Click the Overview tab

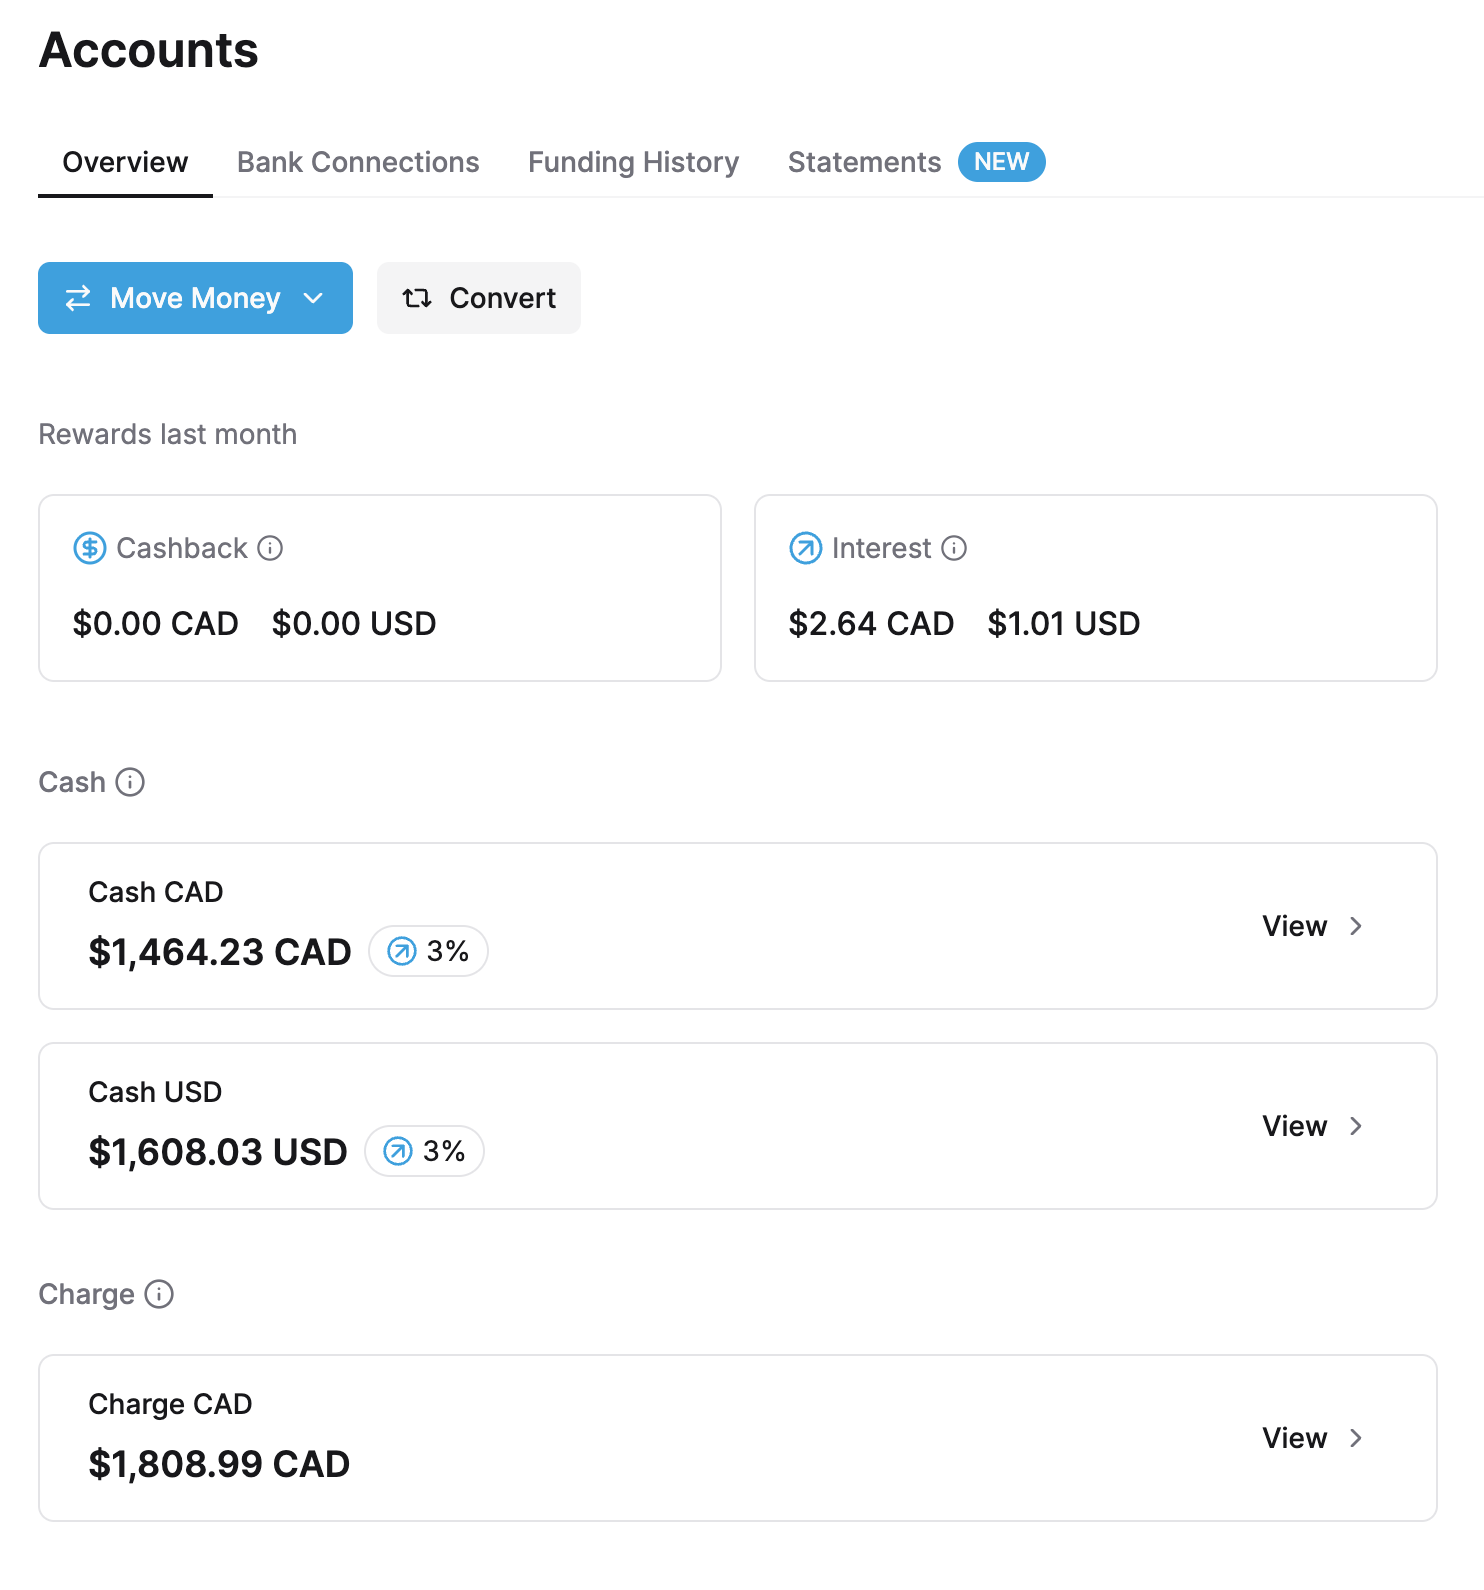point(124,162)
